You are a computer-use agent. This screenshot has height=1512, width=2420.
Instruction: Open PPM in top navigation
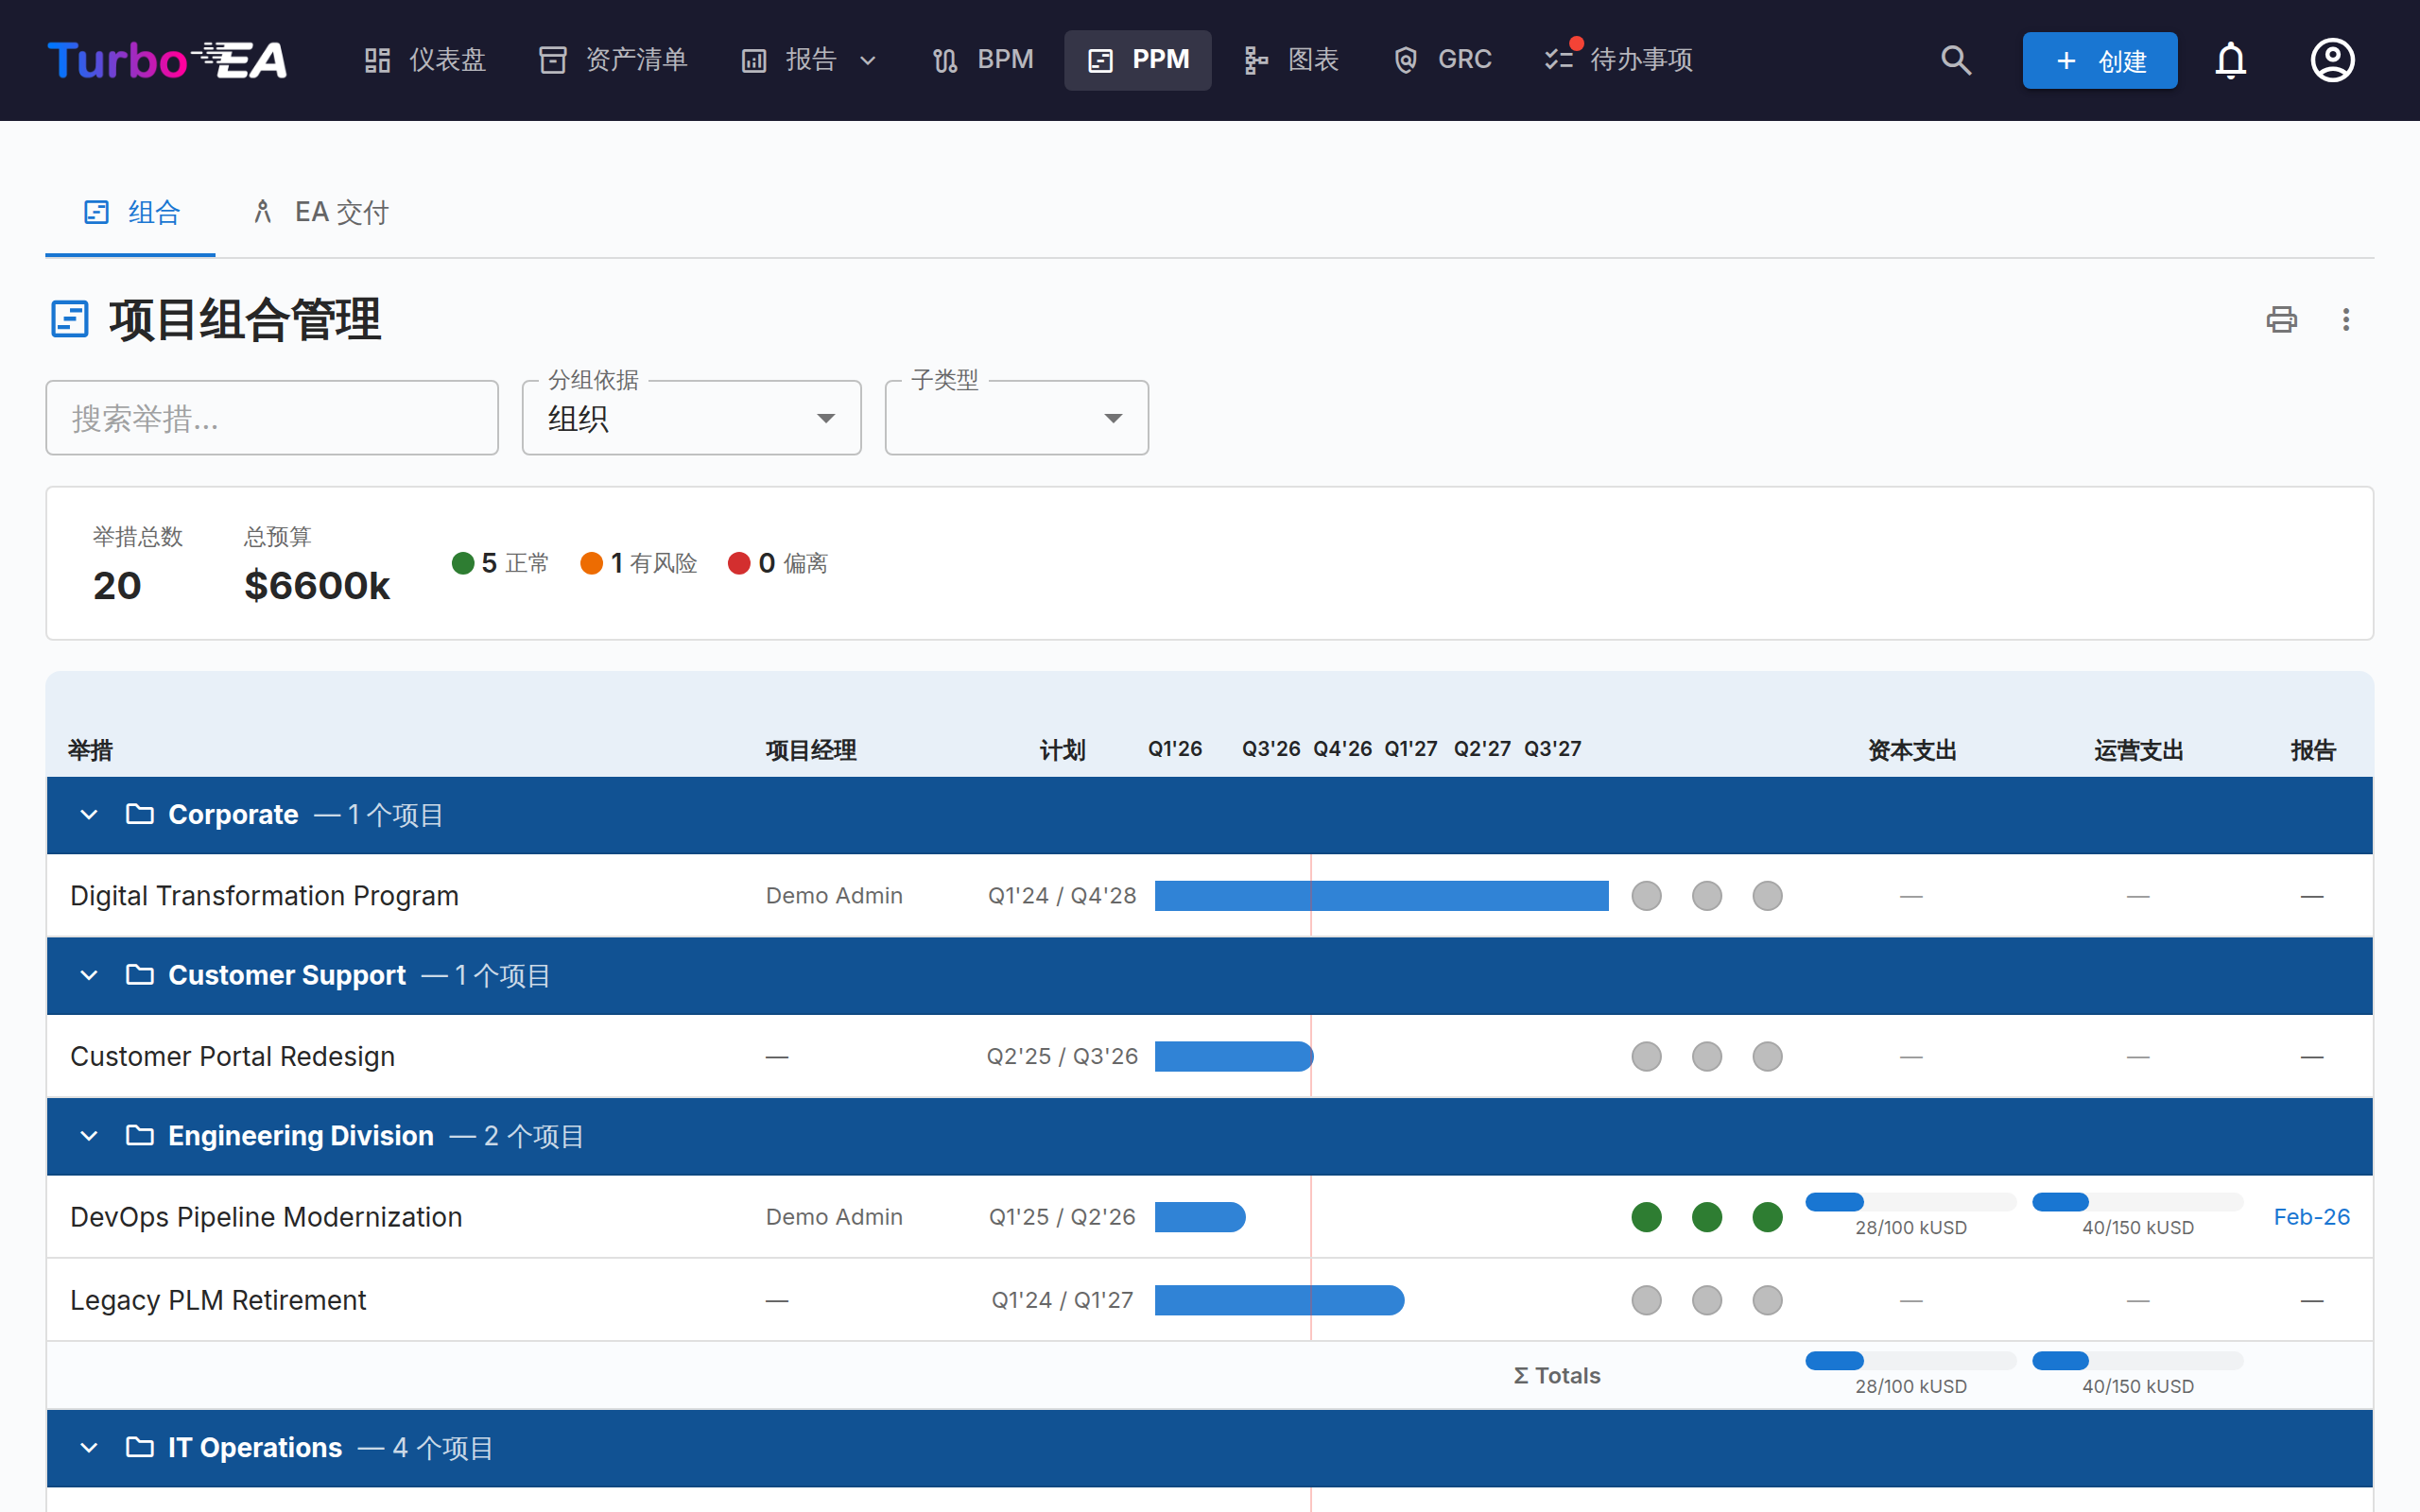click(1138, 60)
